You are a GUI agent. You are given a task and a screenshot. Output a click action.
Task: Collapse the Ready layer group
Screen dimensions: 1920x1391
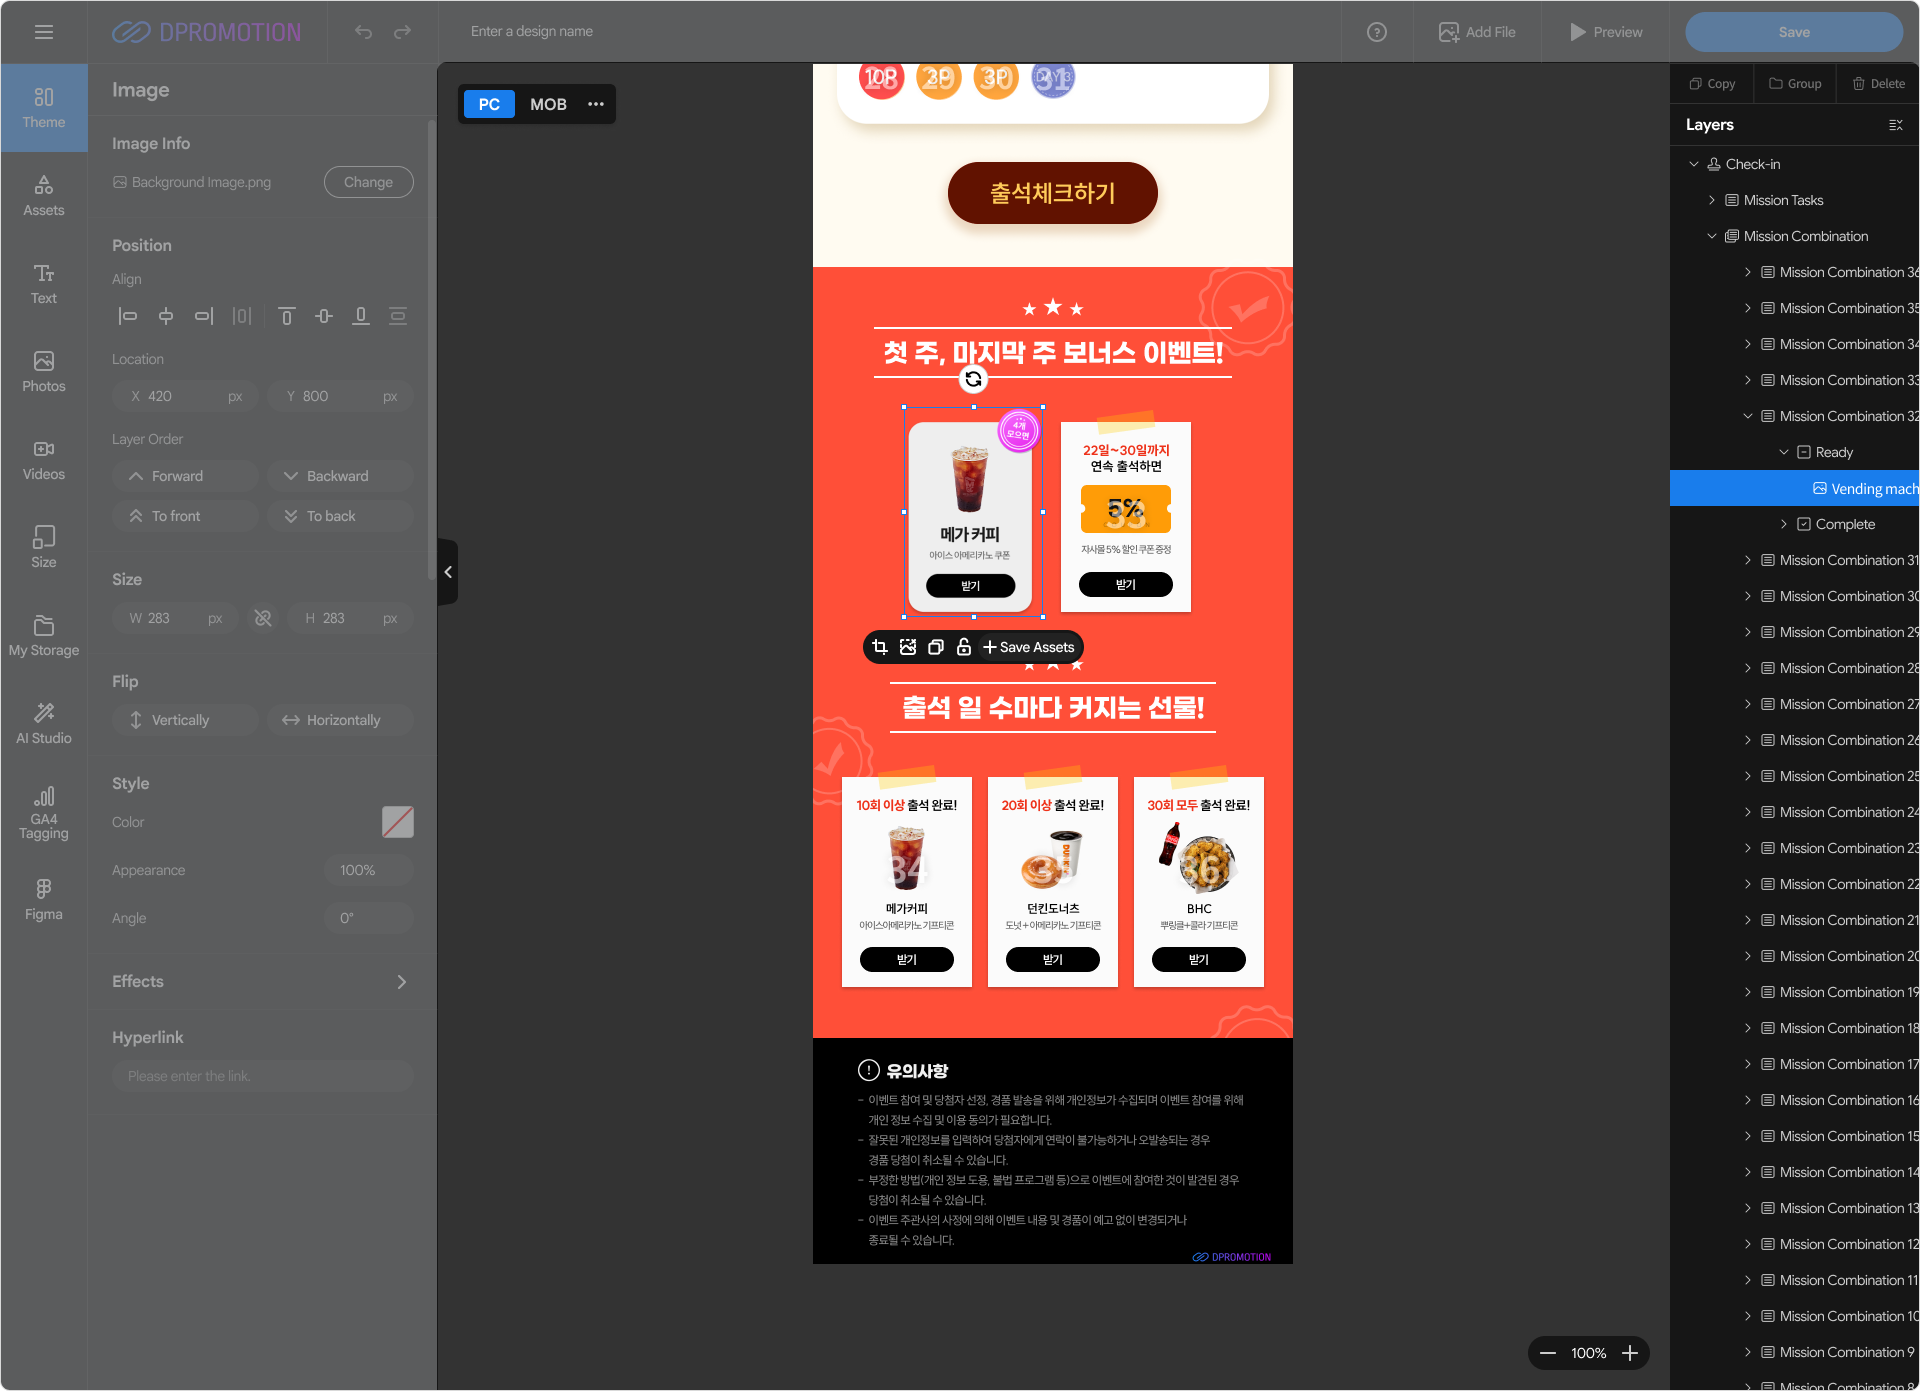pos(1784,452)
